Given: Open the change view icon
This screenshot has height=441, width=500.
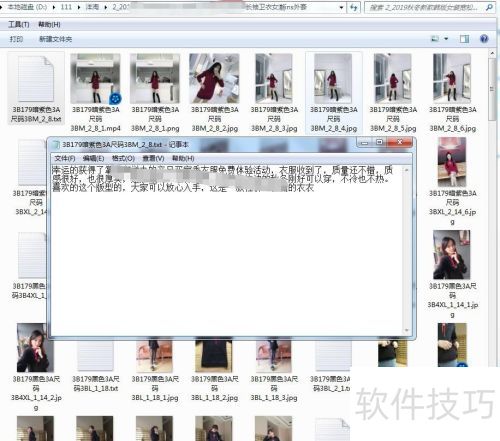Looking at the screenshot, I should coord(435,39).
